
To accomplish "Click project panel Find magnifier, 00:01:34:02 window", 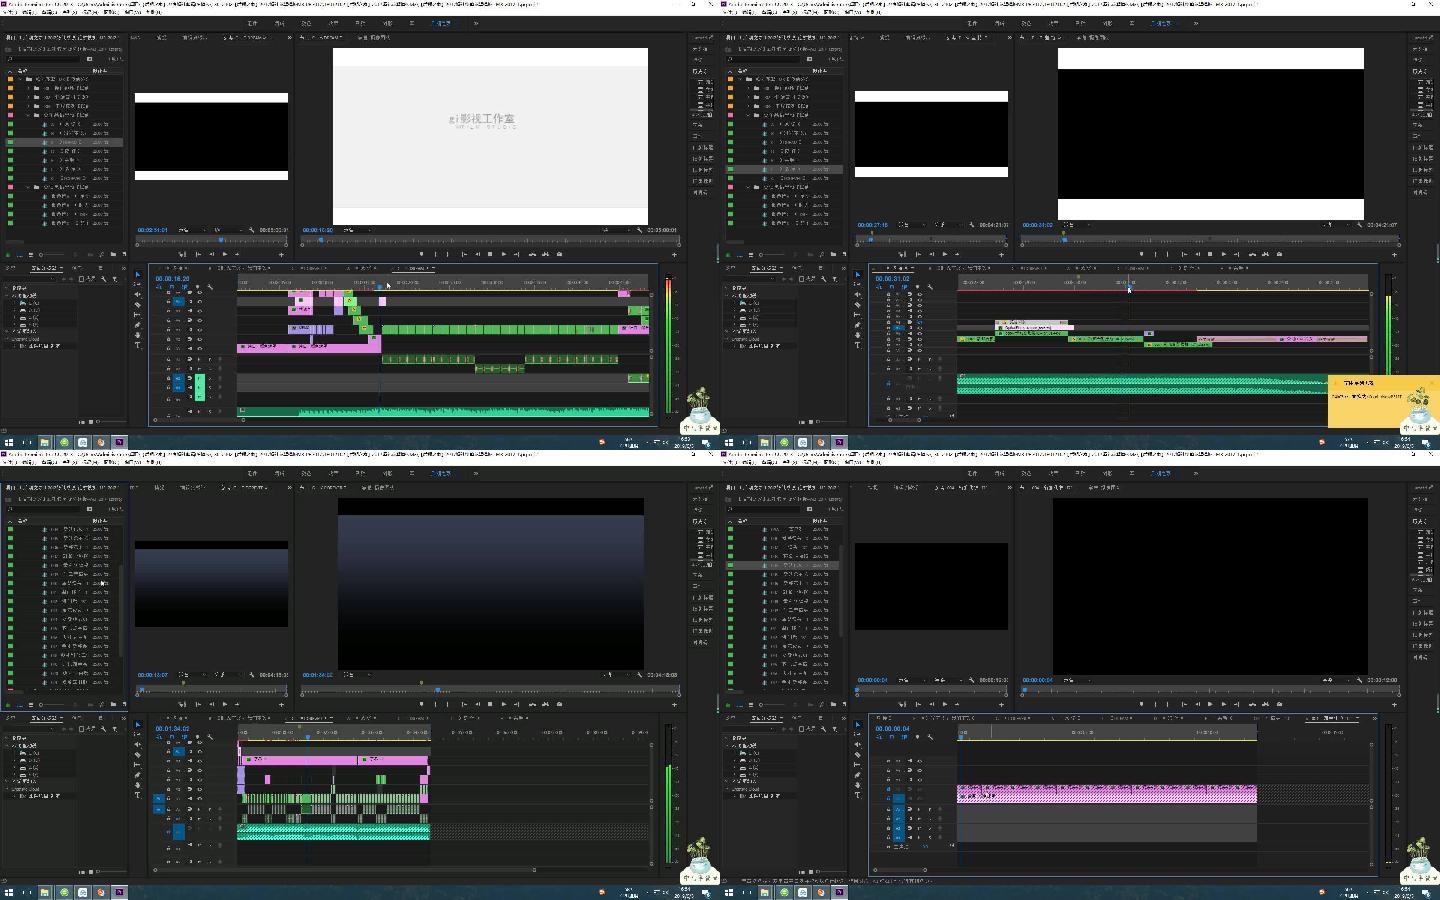I will coord(101,705).
